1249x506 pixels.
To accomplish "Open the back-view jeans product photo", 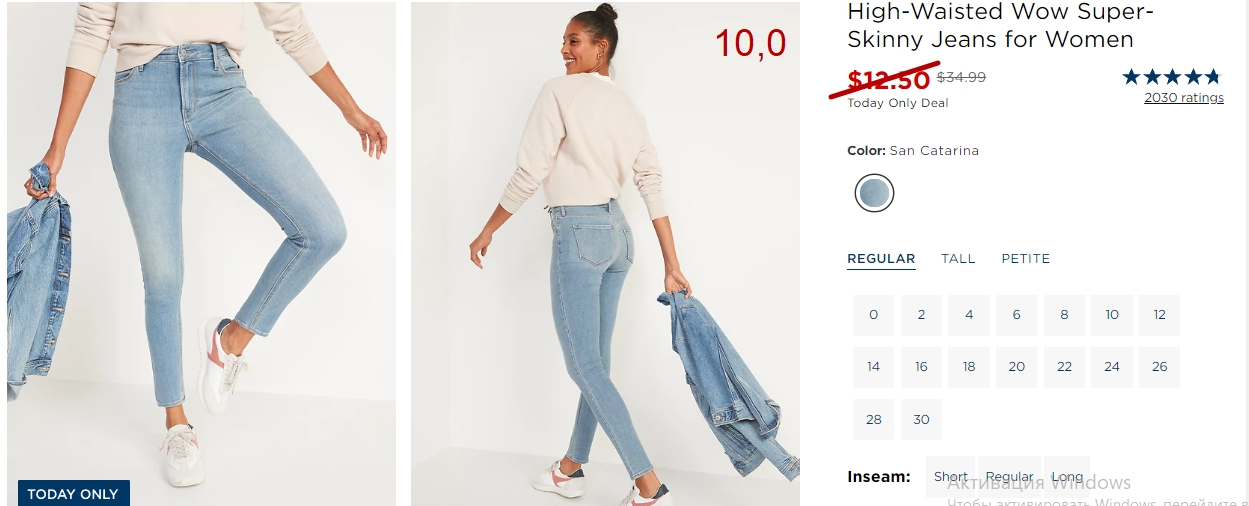I will pos(605,254).
